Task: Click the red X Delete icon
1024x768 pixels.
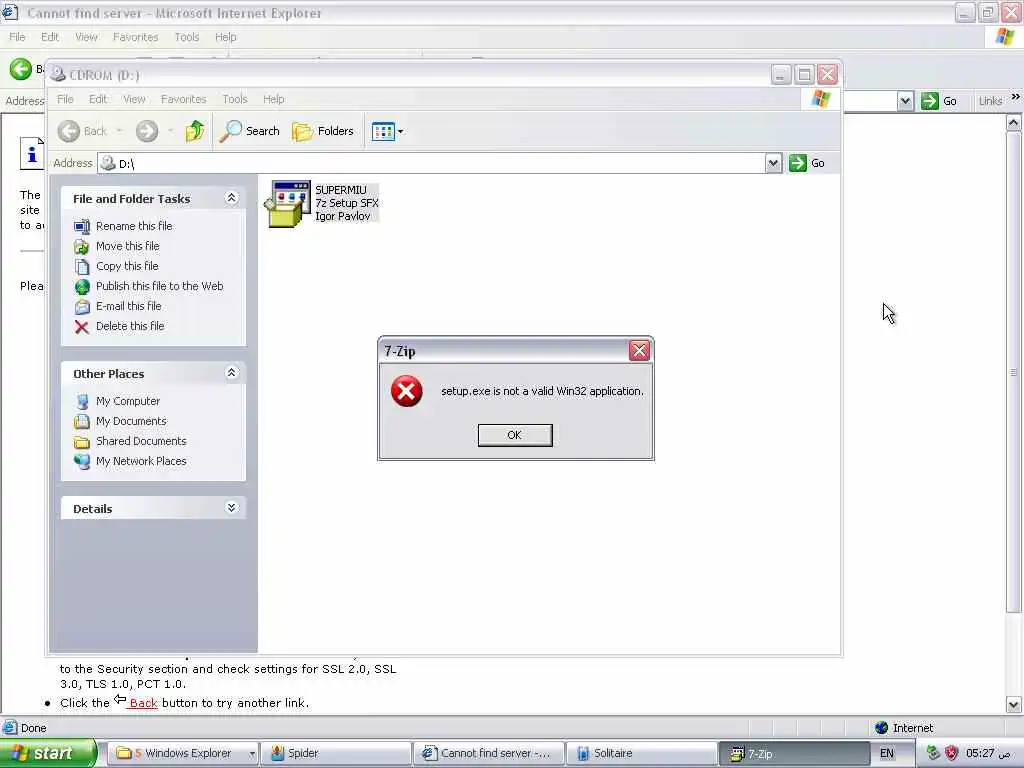Action: tap(82, 327)
